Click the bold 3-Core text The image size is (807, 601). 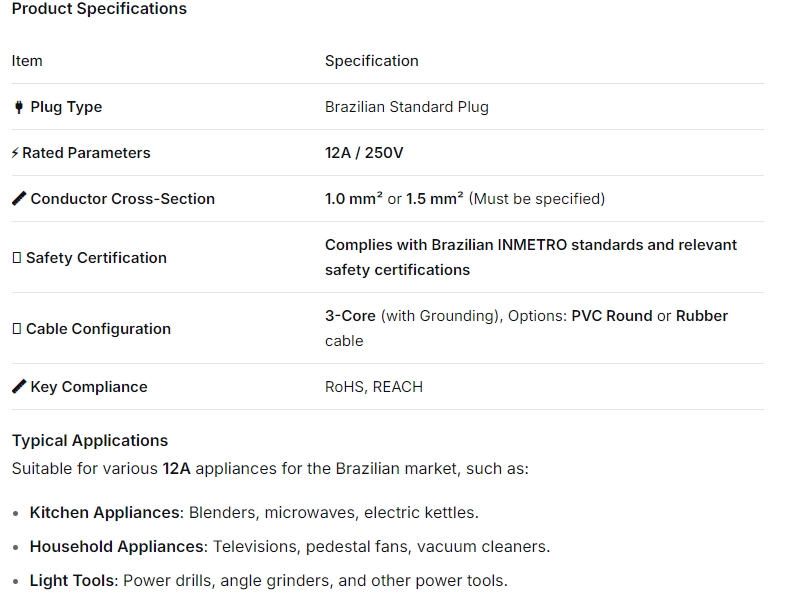(x=350, y=316)
